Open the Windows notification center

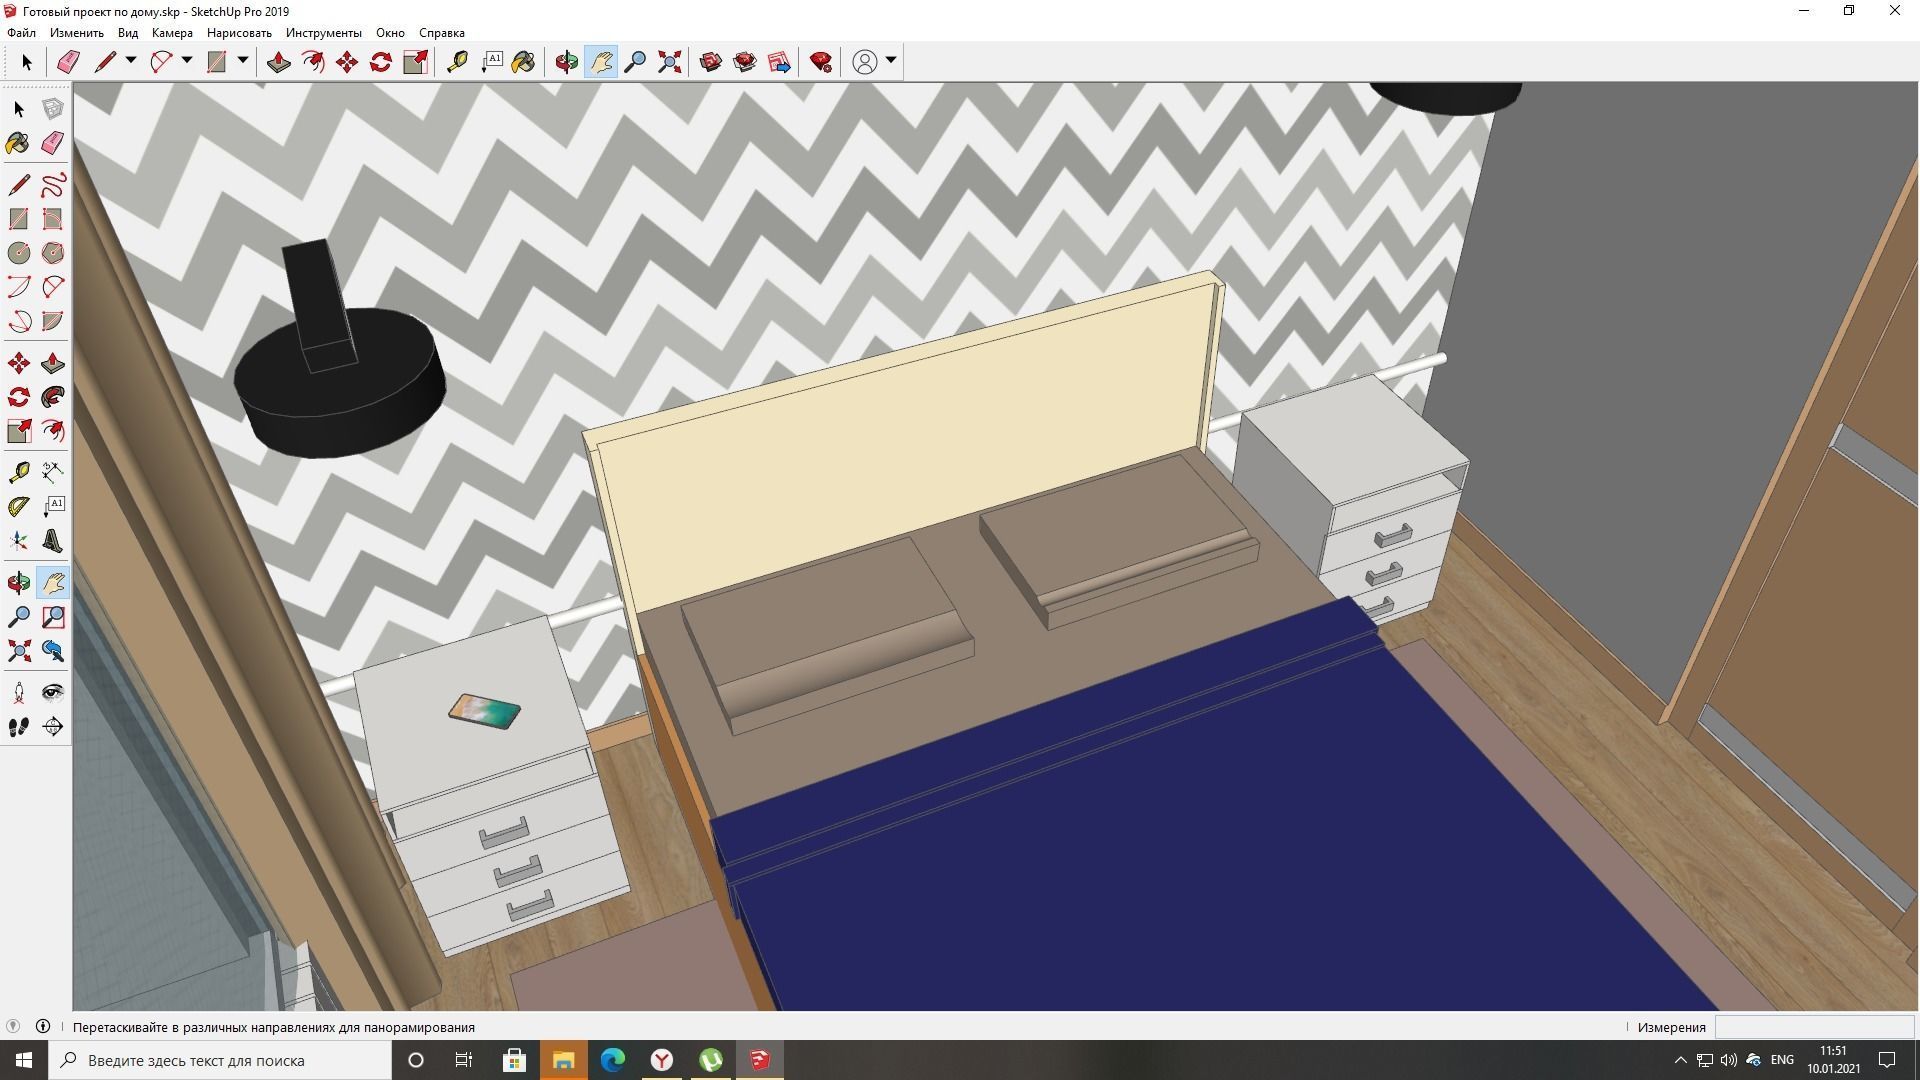tap(1888, 1060)
